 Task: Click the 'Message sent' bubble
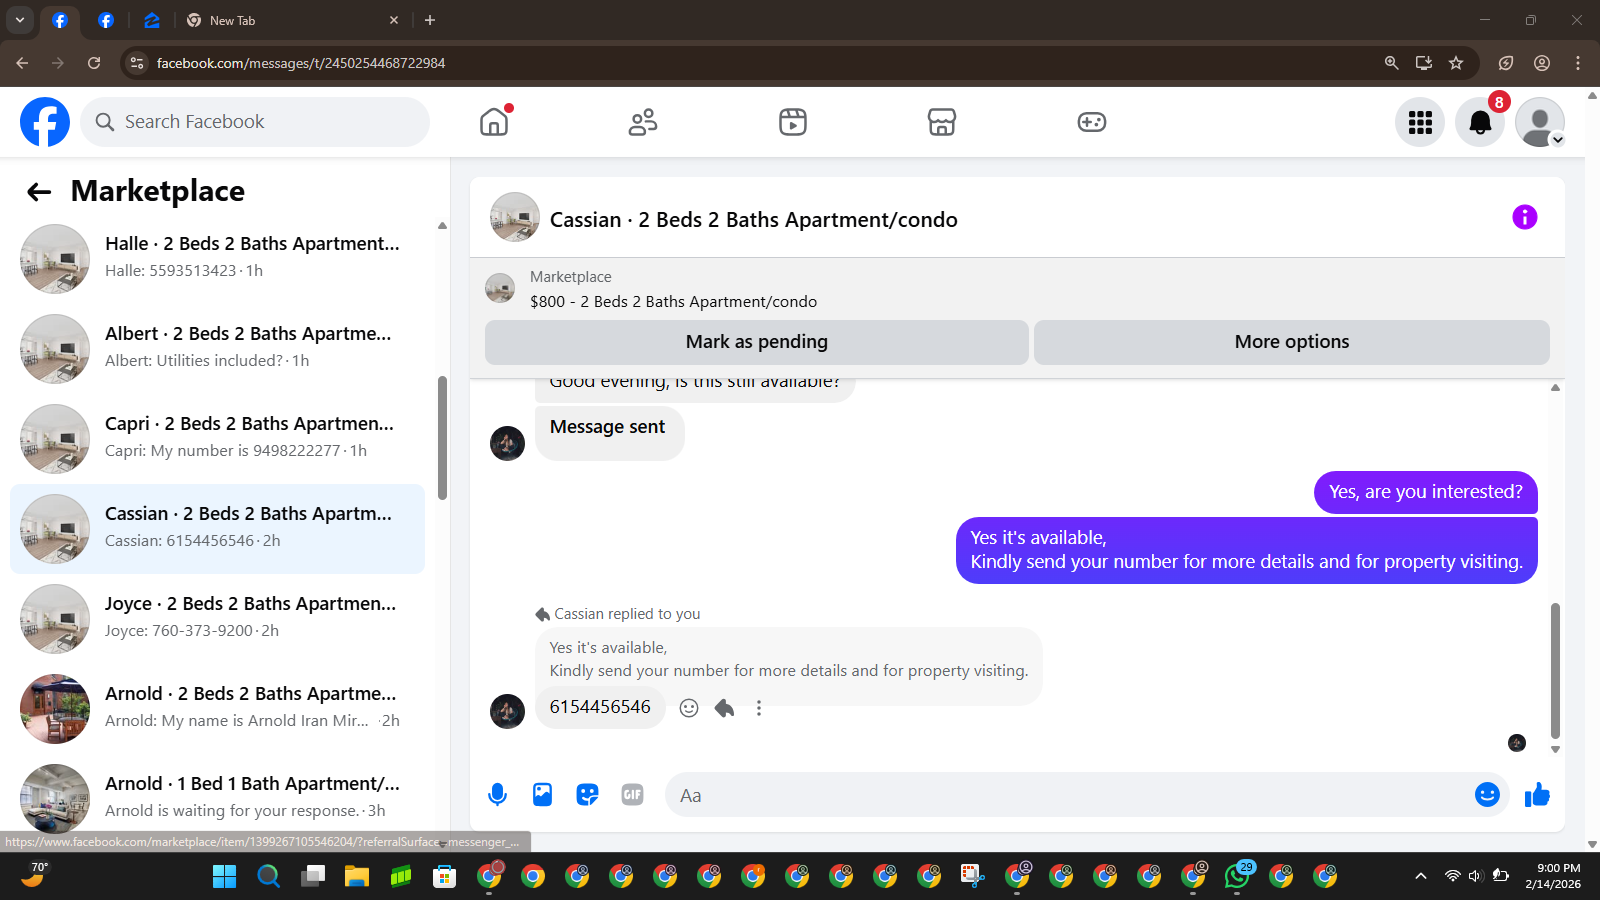609,432
